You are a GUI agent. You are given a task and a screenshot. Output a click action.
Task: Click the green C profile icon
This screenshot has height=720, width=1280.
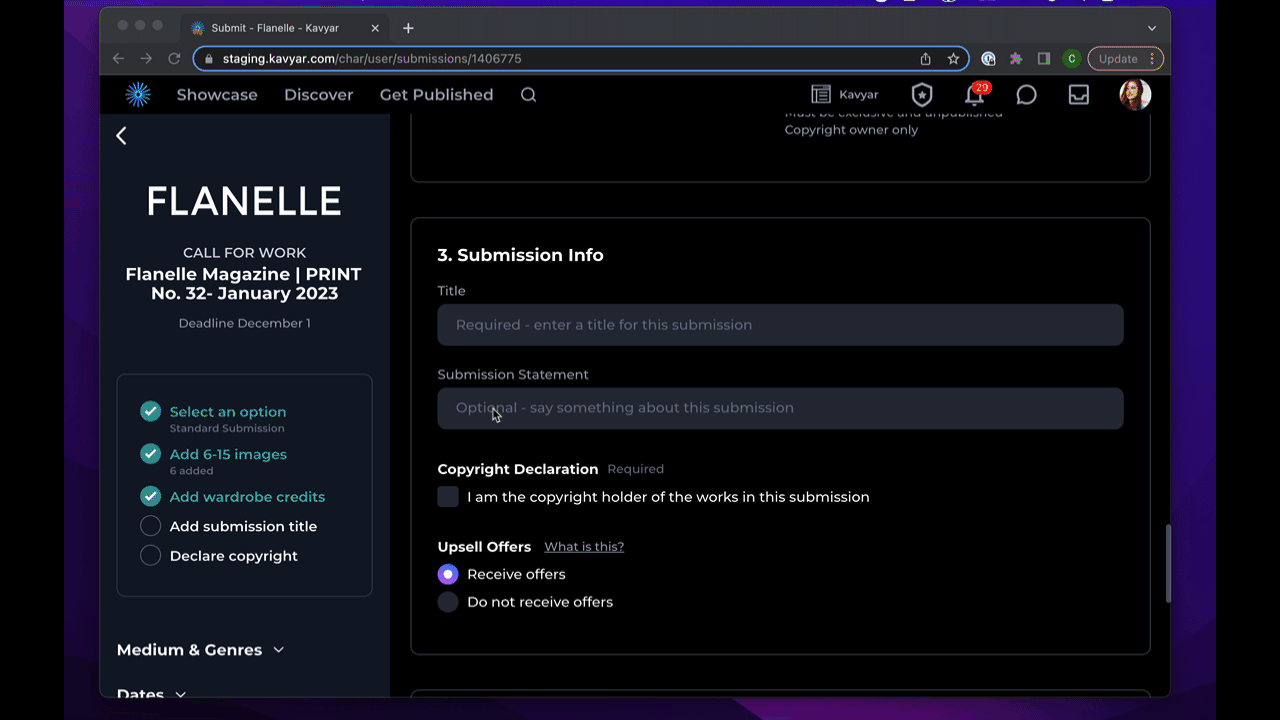[1072, 59]
